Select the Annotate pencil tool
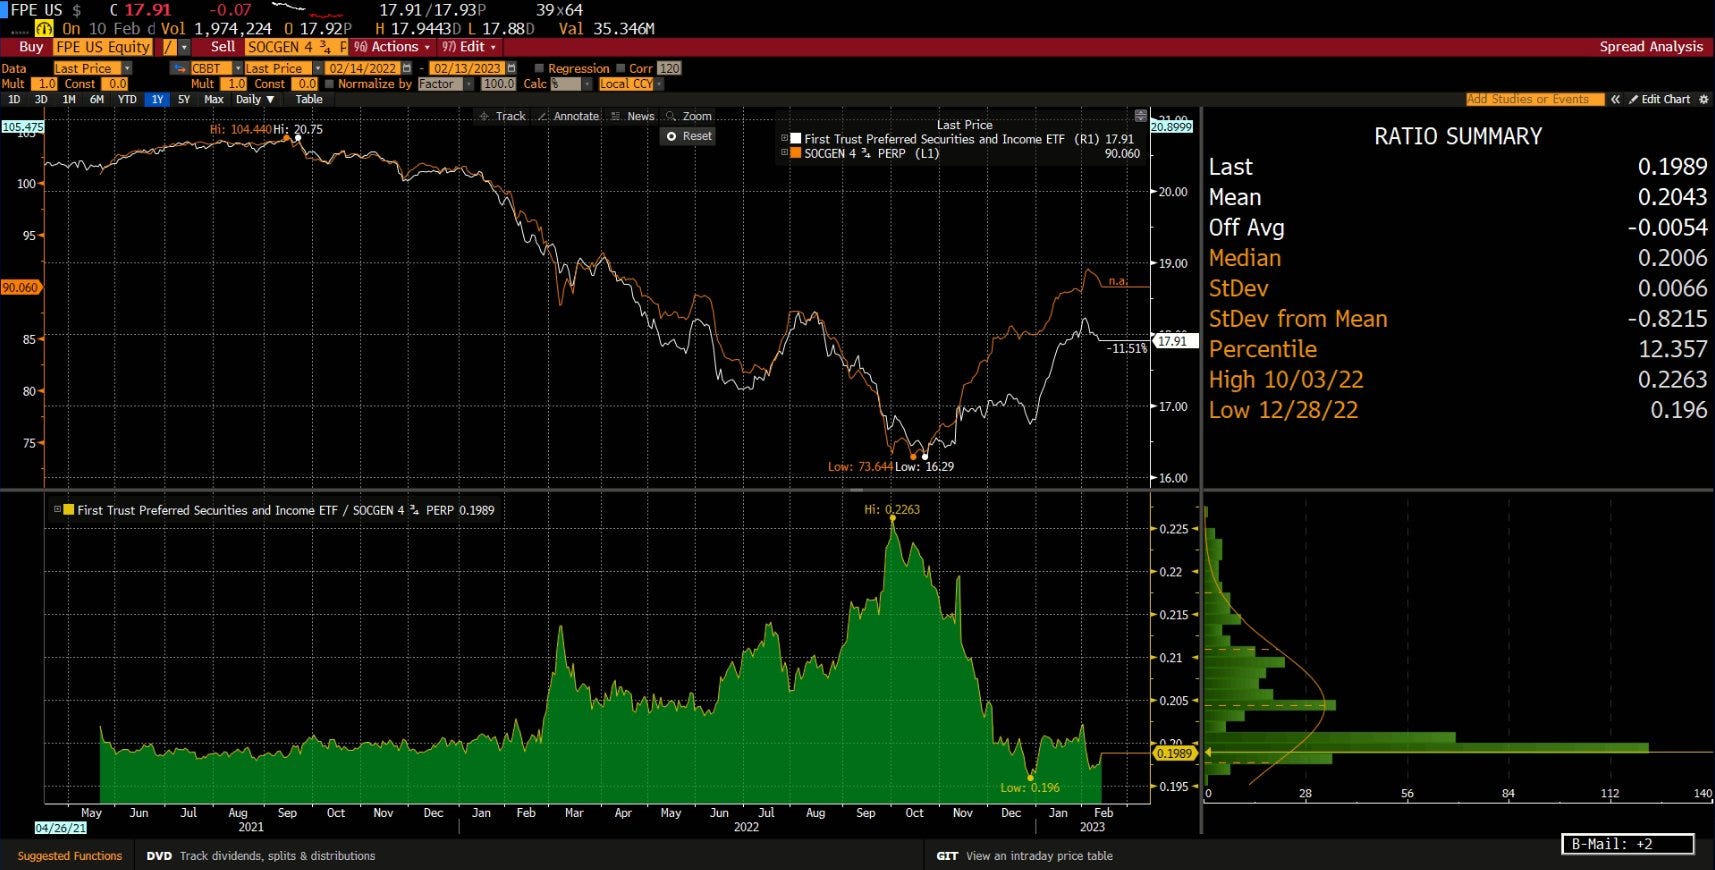 (x=568, y=116)
